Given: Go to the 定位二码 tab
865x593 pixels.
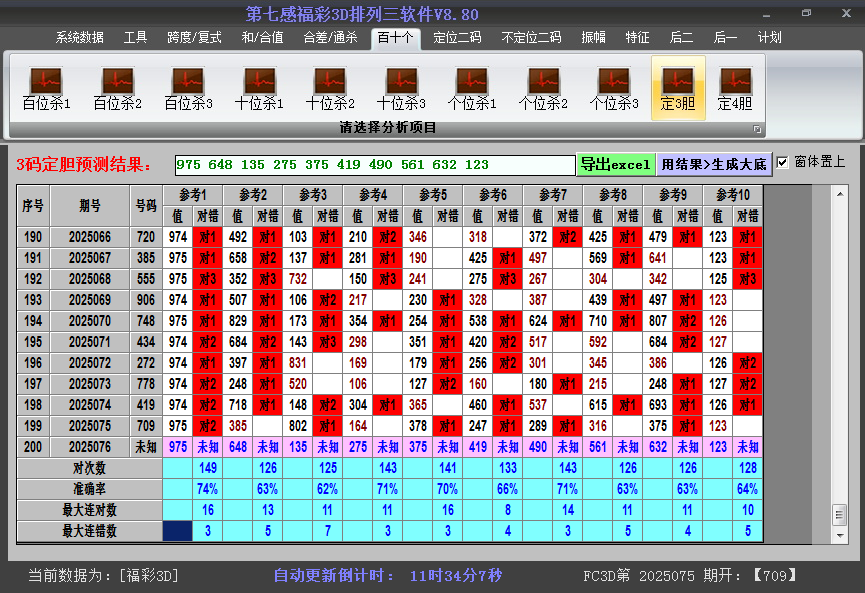Looking at the screenshot, I should point(457,38).
